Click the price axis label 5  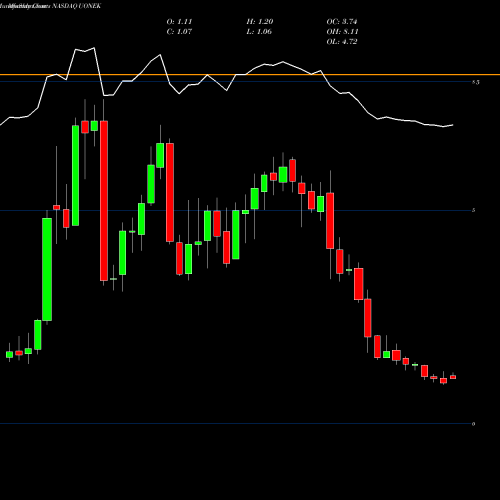[473, 210]
